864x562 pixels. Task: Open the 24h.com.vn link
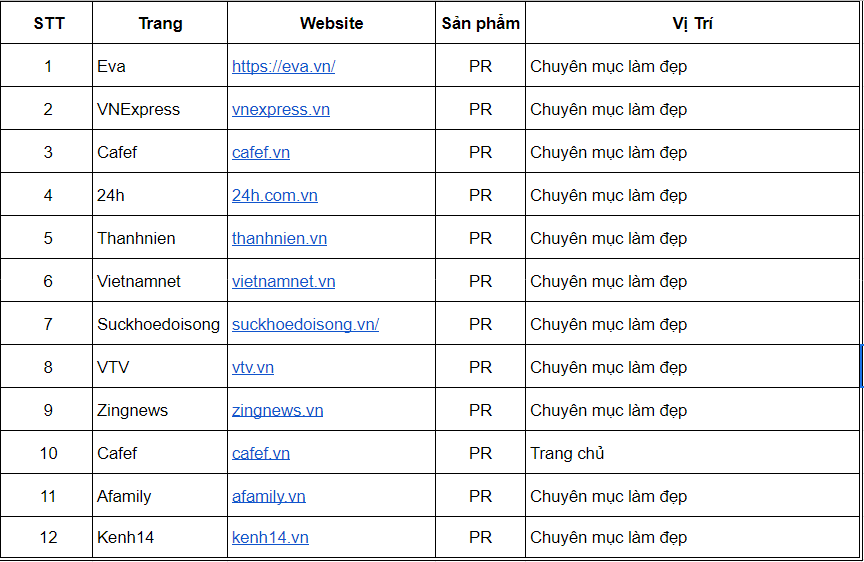tap(274, 195)
